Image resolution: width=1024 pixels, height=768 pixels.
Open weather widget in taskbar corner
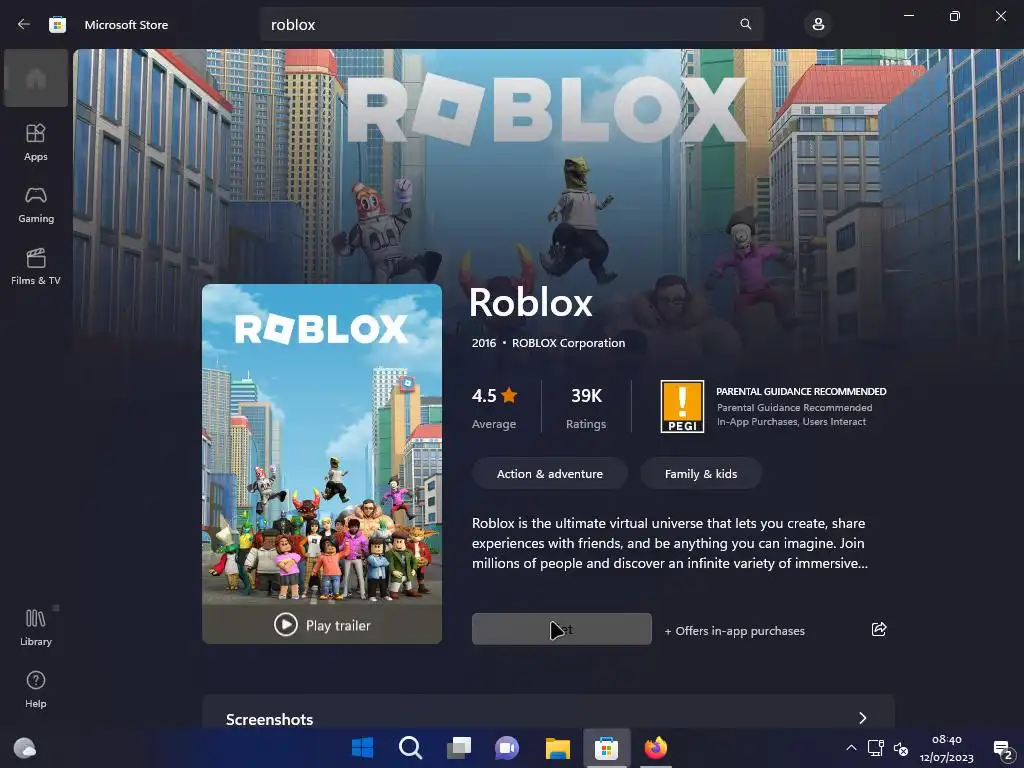click(25, 747)
